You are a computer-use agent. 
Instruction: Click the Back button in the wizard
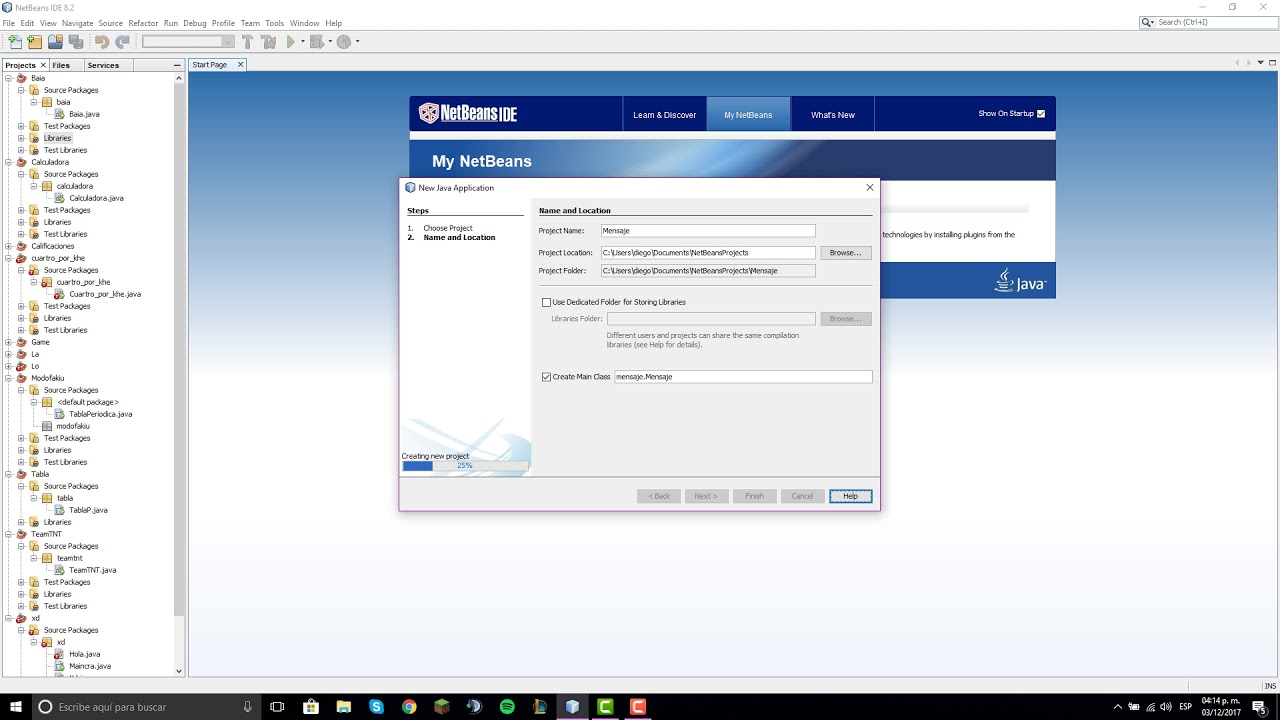659,496
